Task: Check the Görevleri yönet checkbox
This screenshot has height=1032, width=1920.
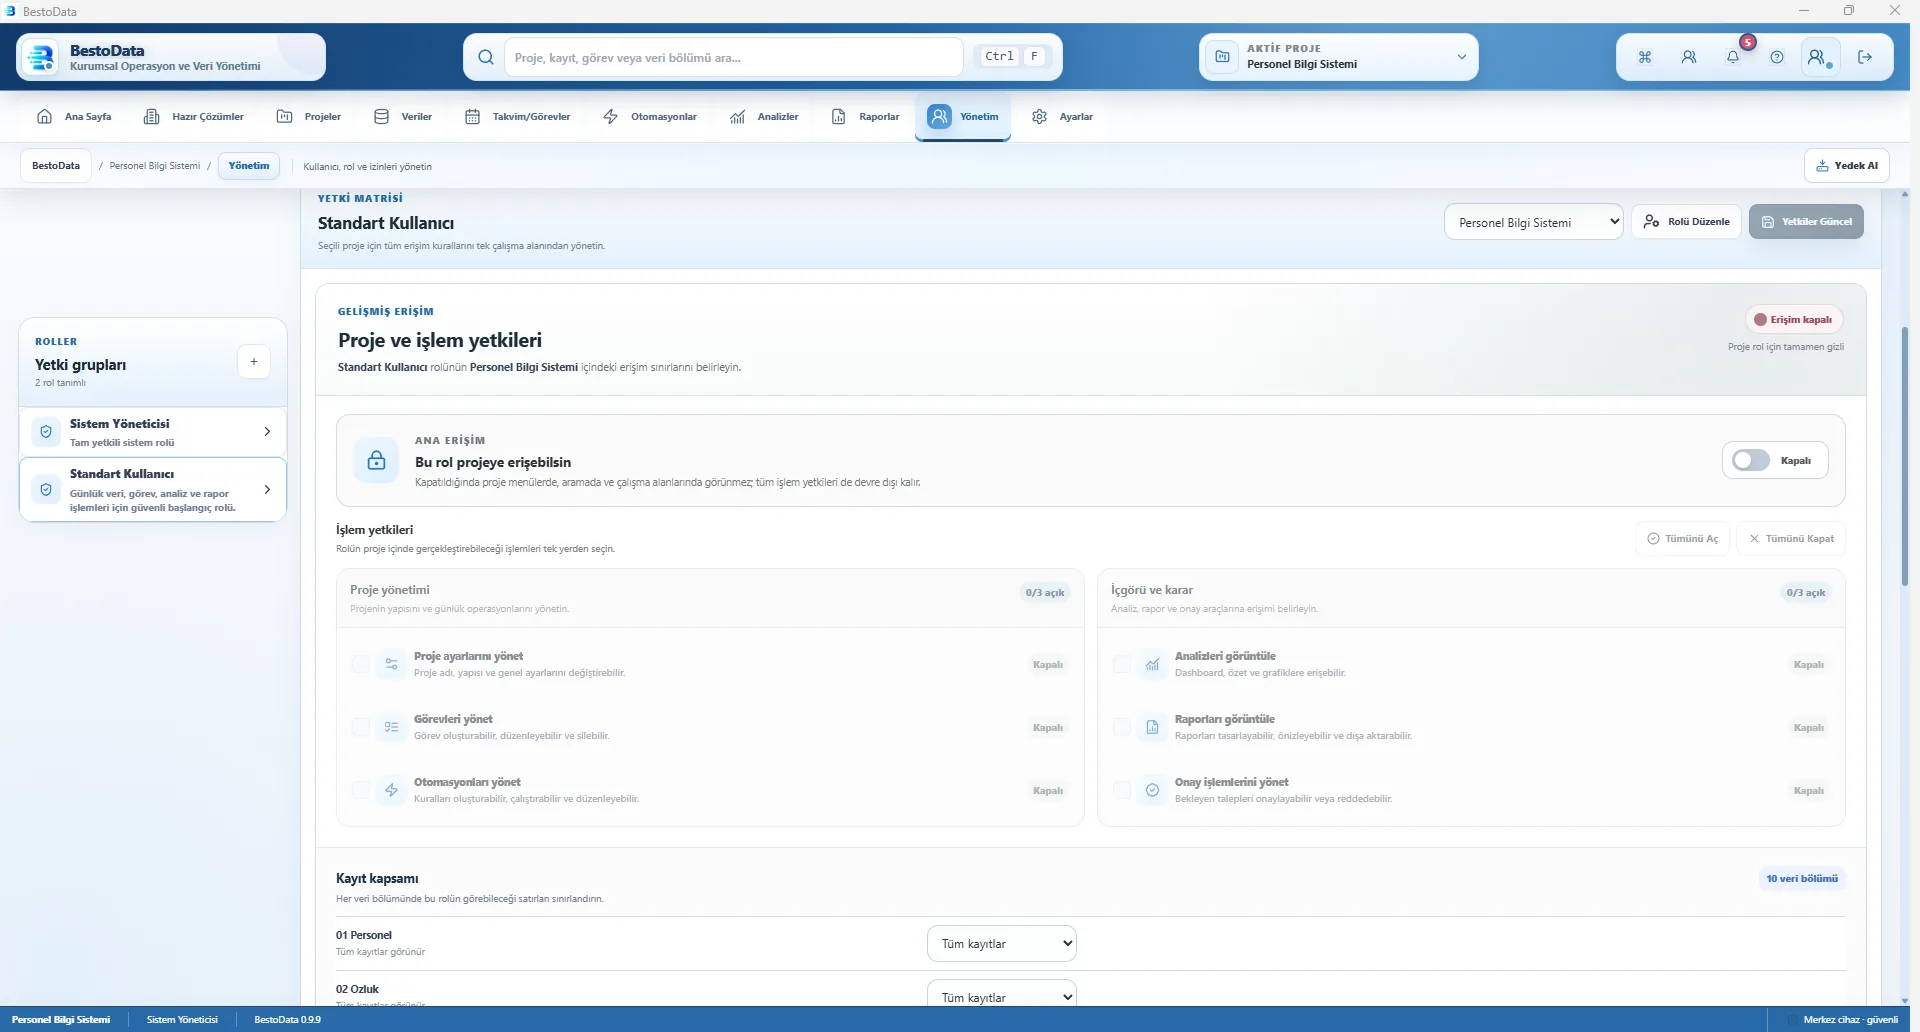Action: [x=361, y=727]
